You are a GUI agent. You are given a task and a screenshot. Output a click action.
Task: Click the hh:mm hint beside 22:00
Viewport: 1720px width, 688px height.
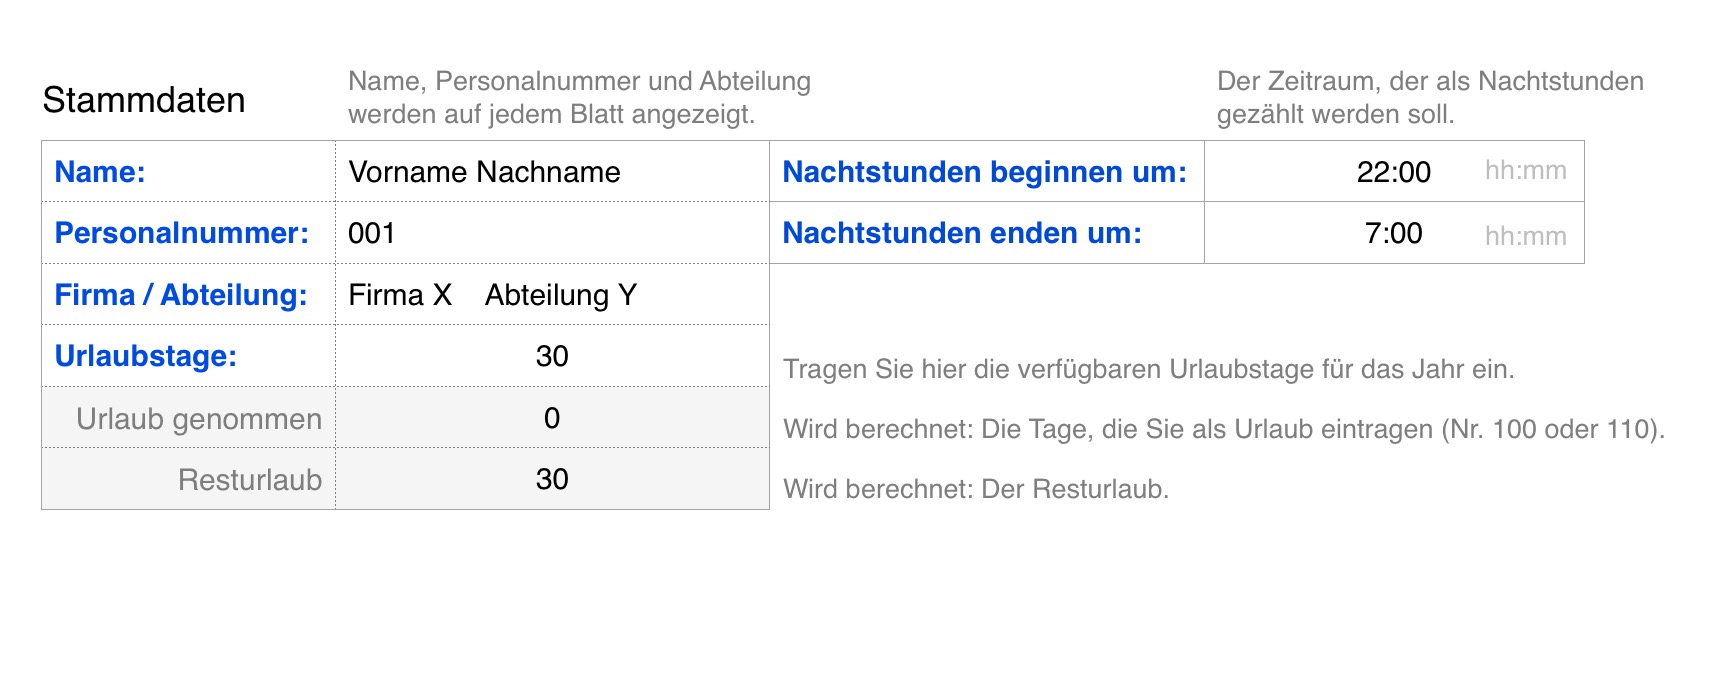[1525, 171]
